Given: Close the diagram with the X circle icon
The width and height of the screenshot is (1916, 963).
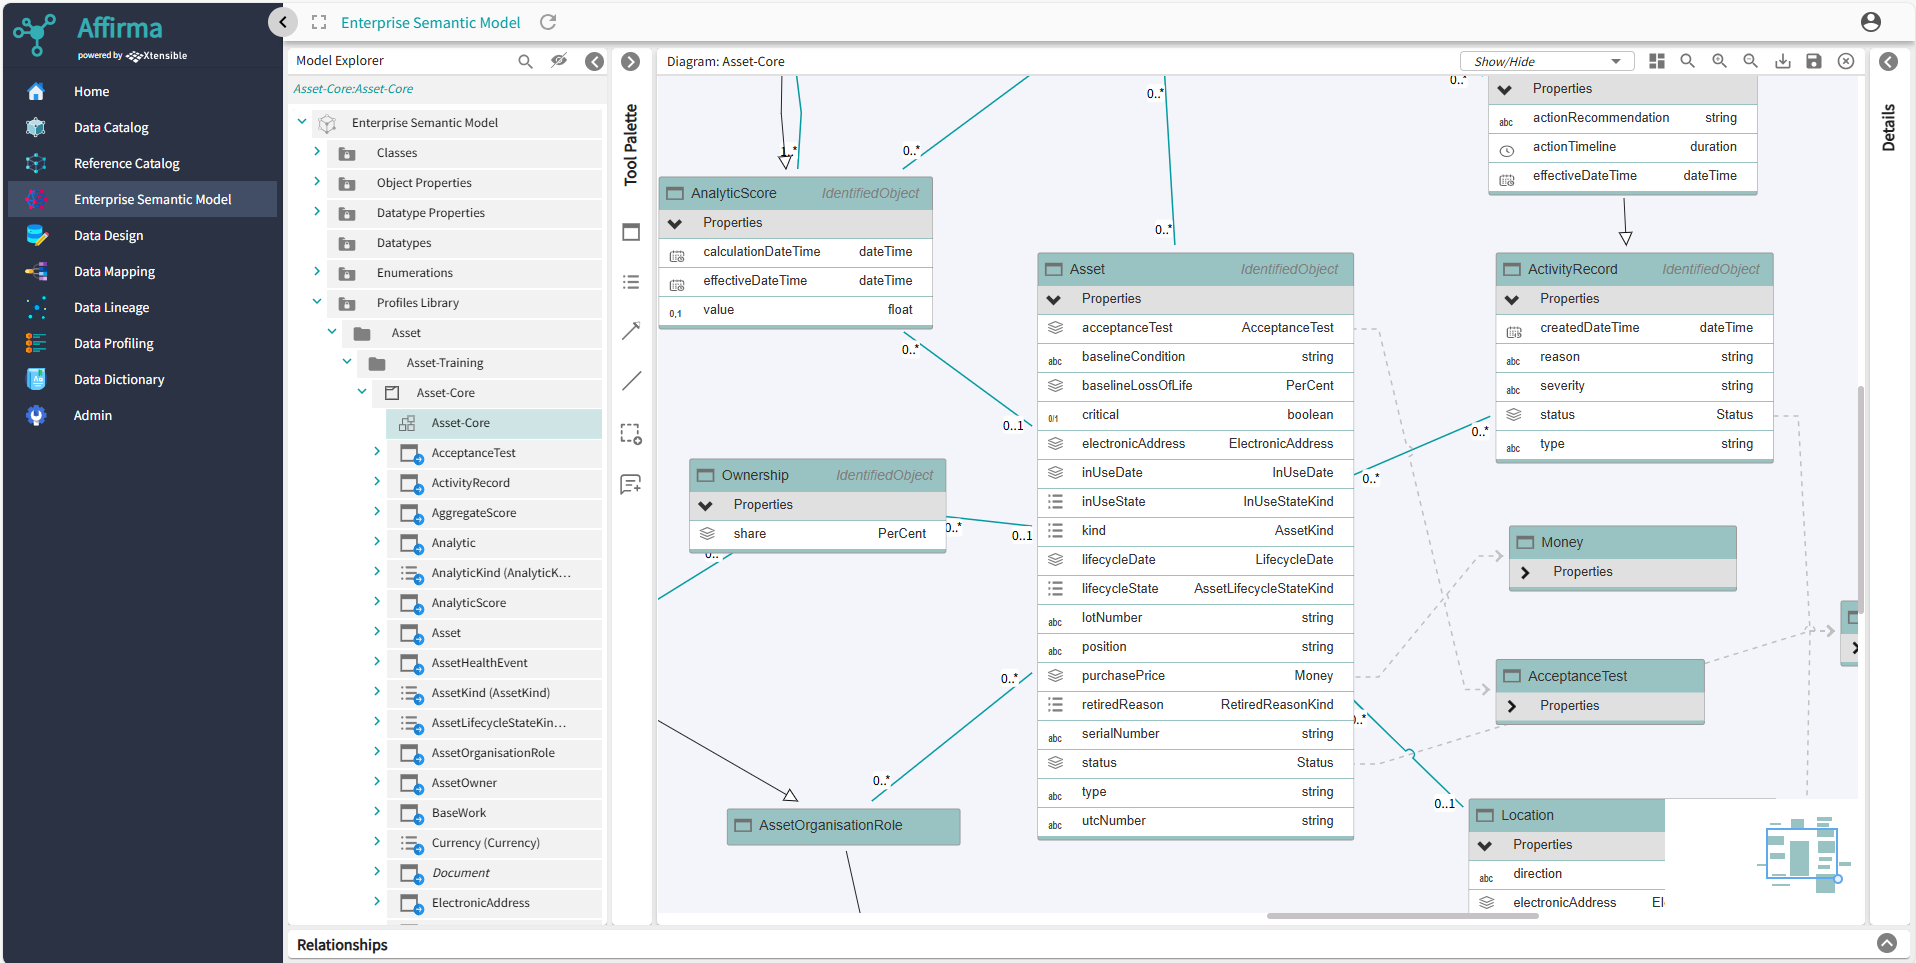Looking at the screenshot, I should 1846,61.
